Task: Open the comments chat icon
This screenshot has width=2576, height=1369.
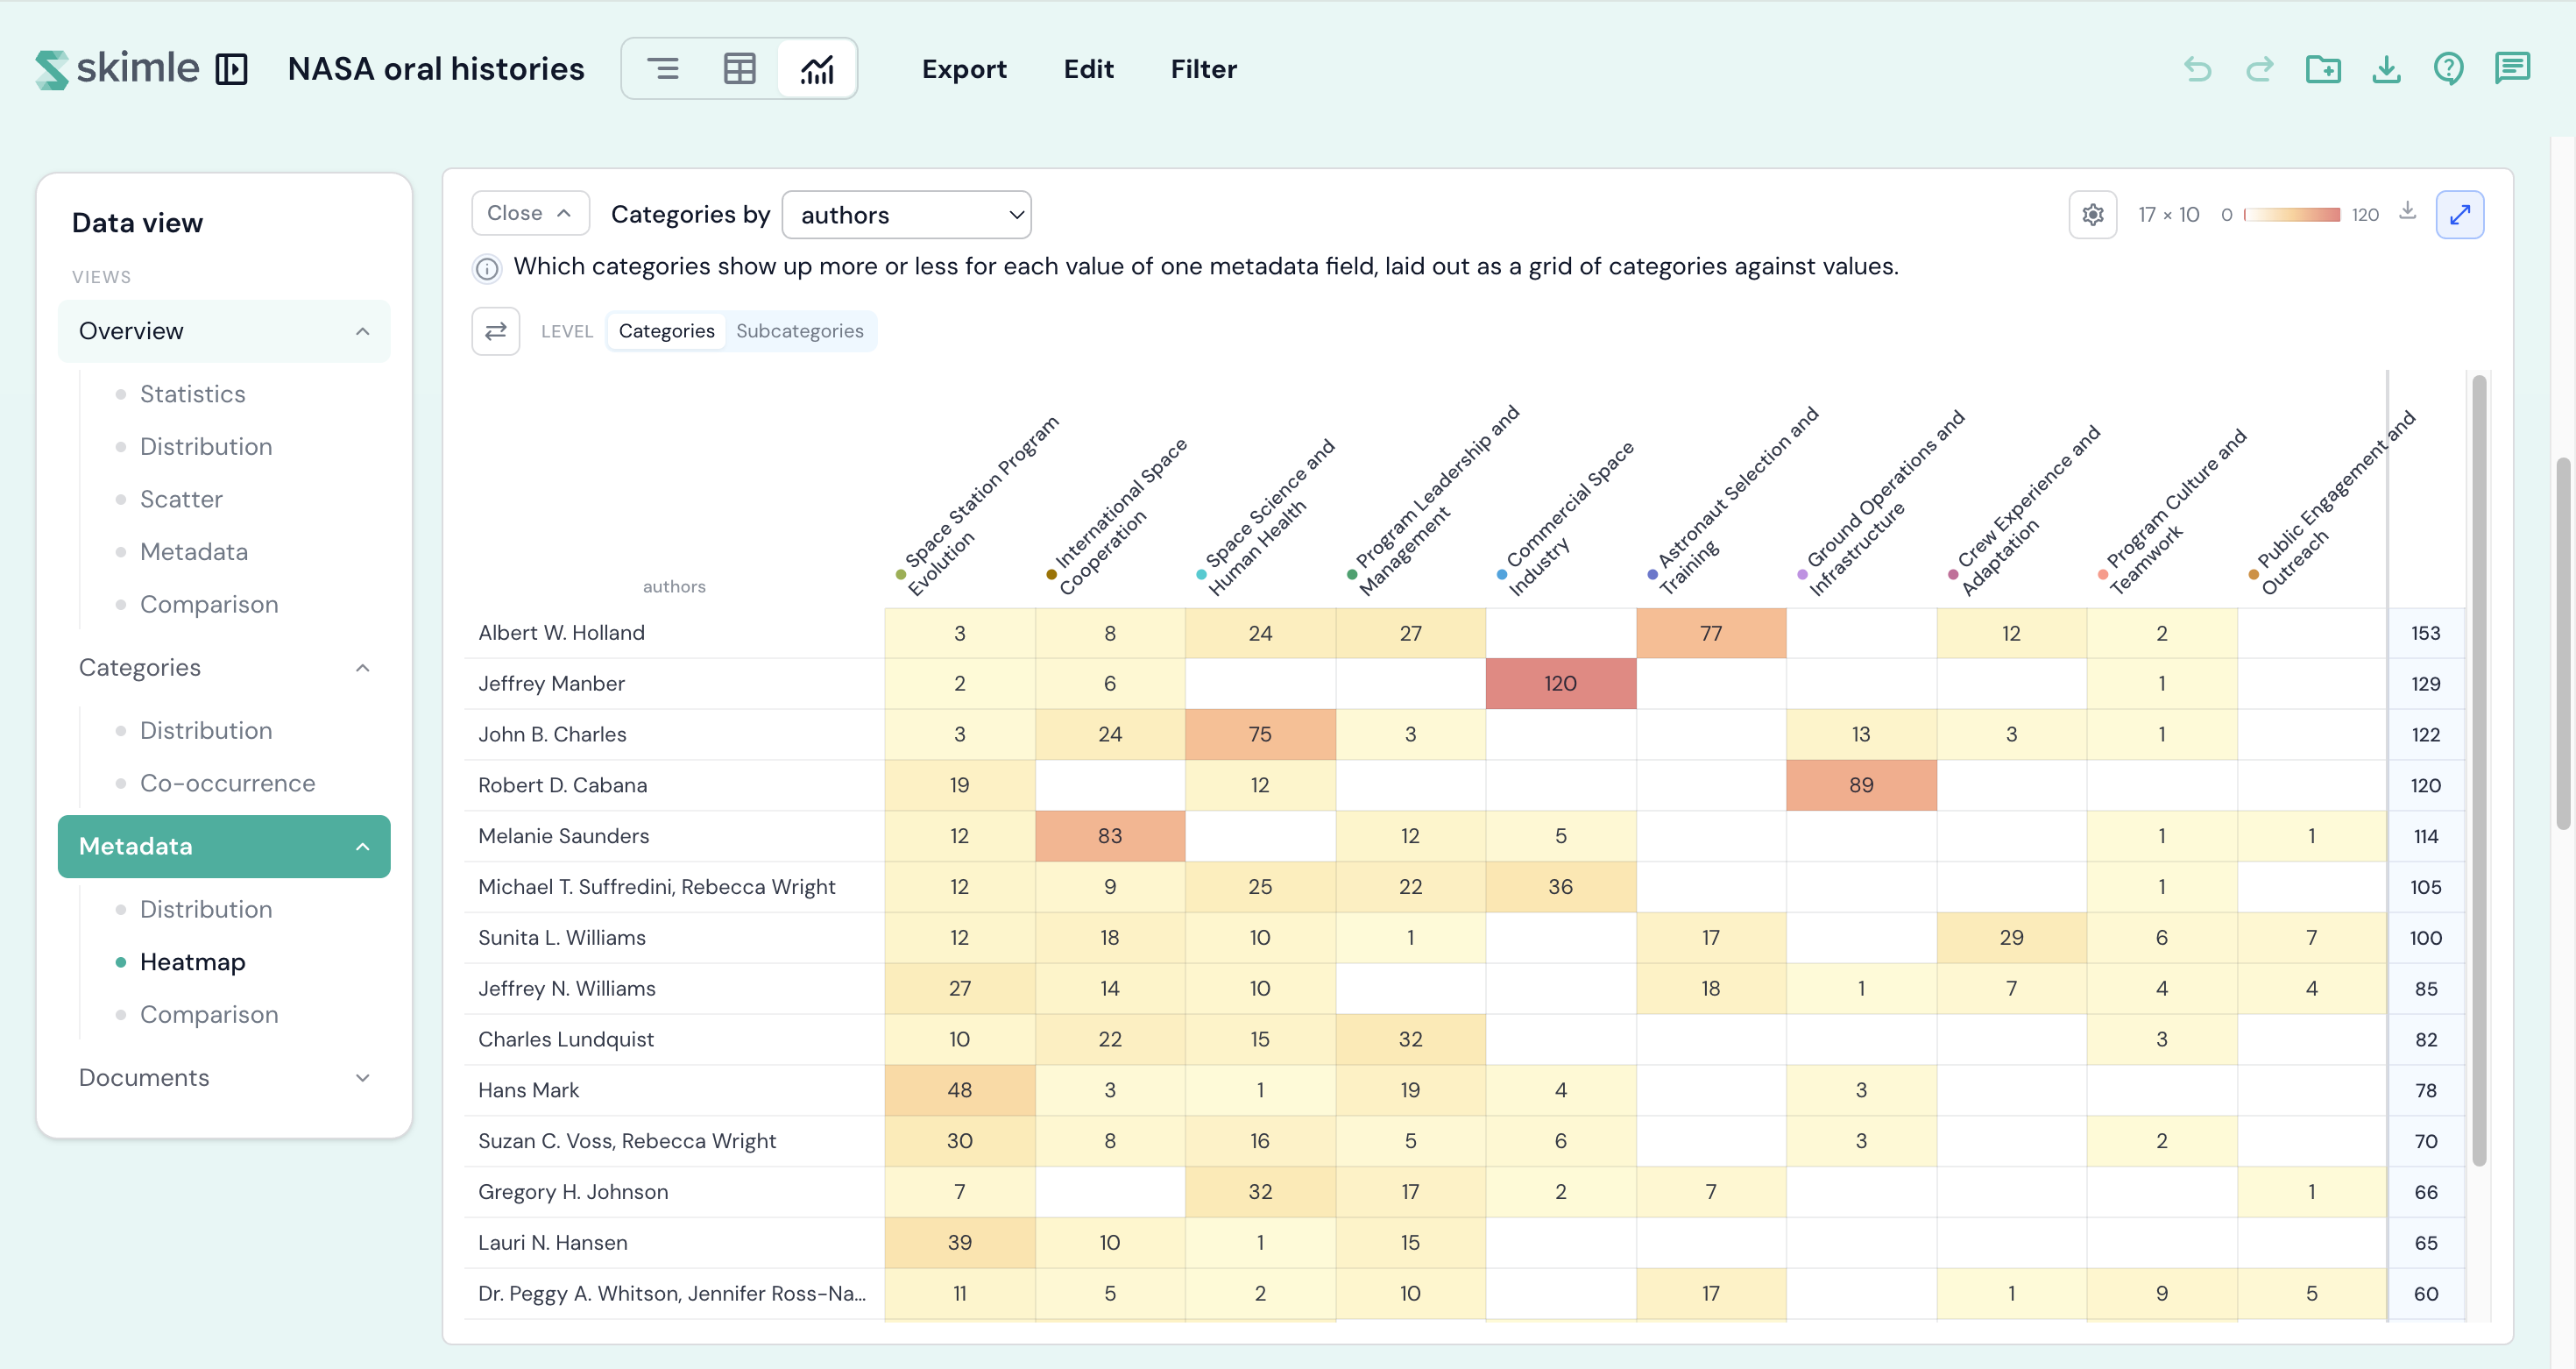Action: pyautogui.click(x=2512, y=69)
